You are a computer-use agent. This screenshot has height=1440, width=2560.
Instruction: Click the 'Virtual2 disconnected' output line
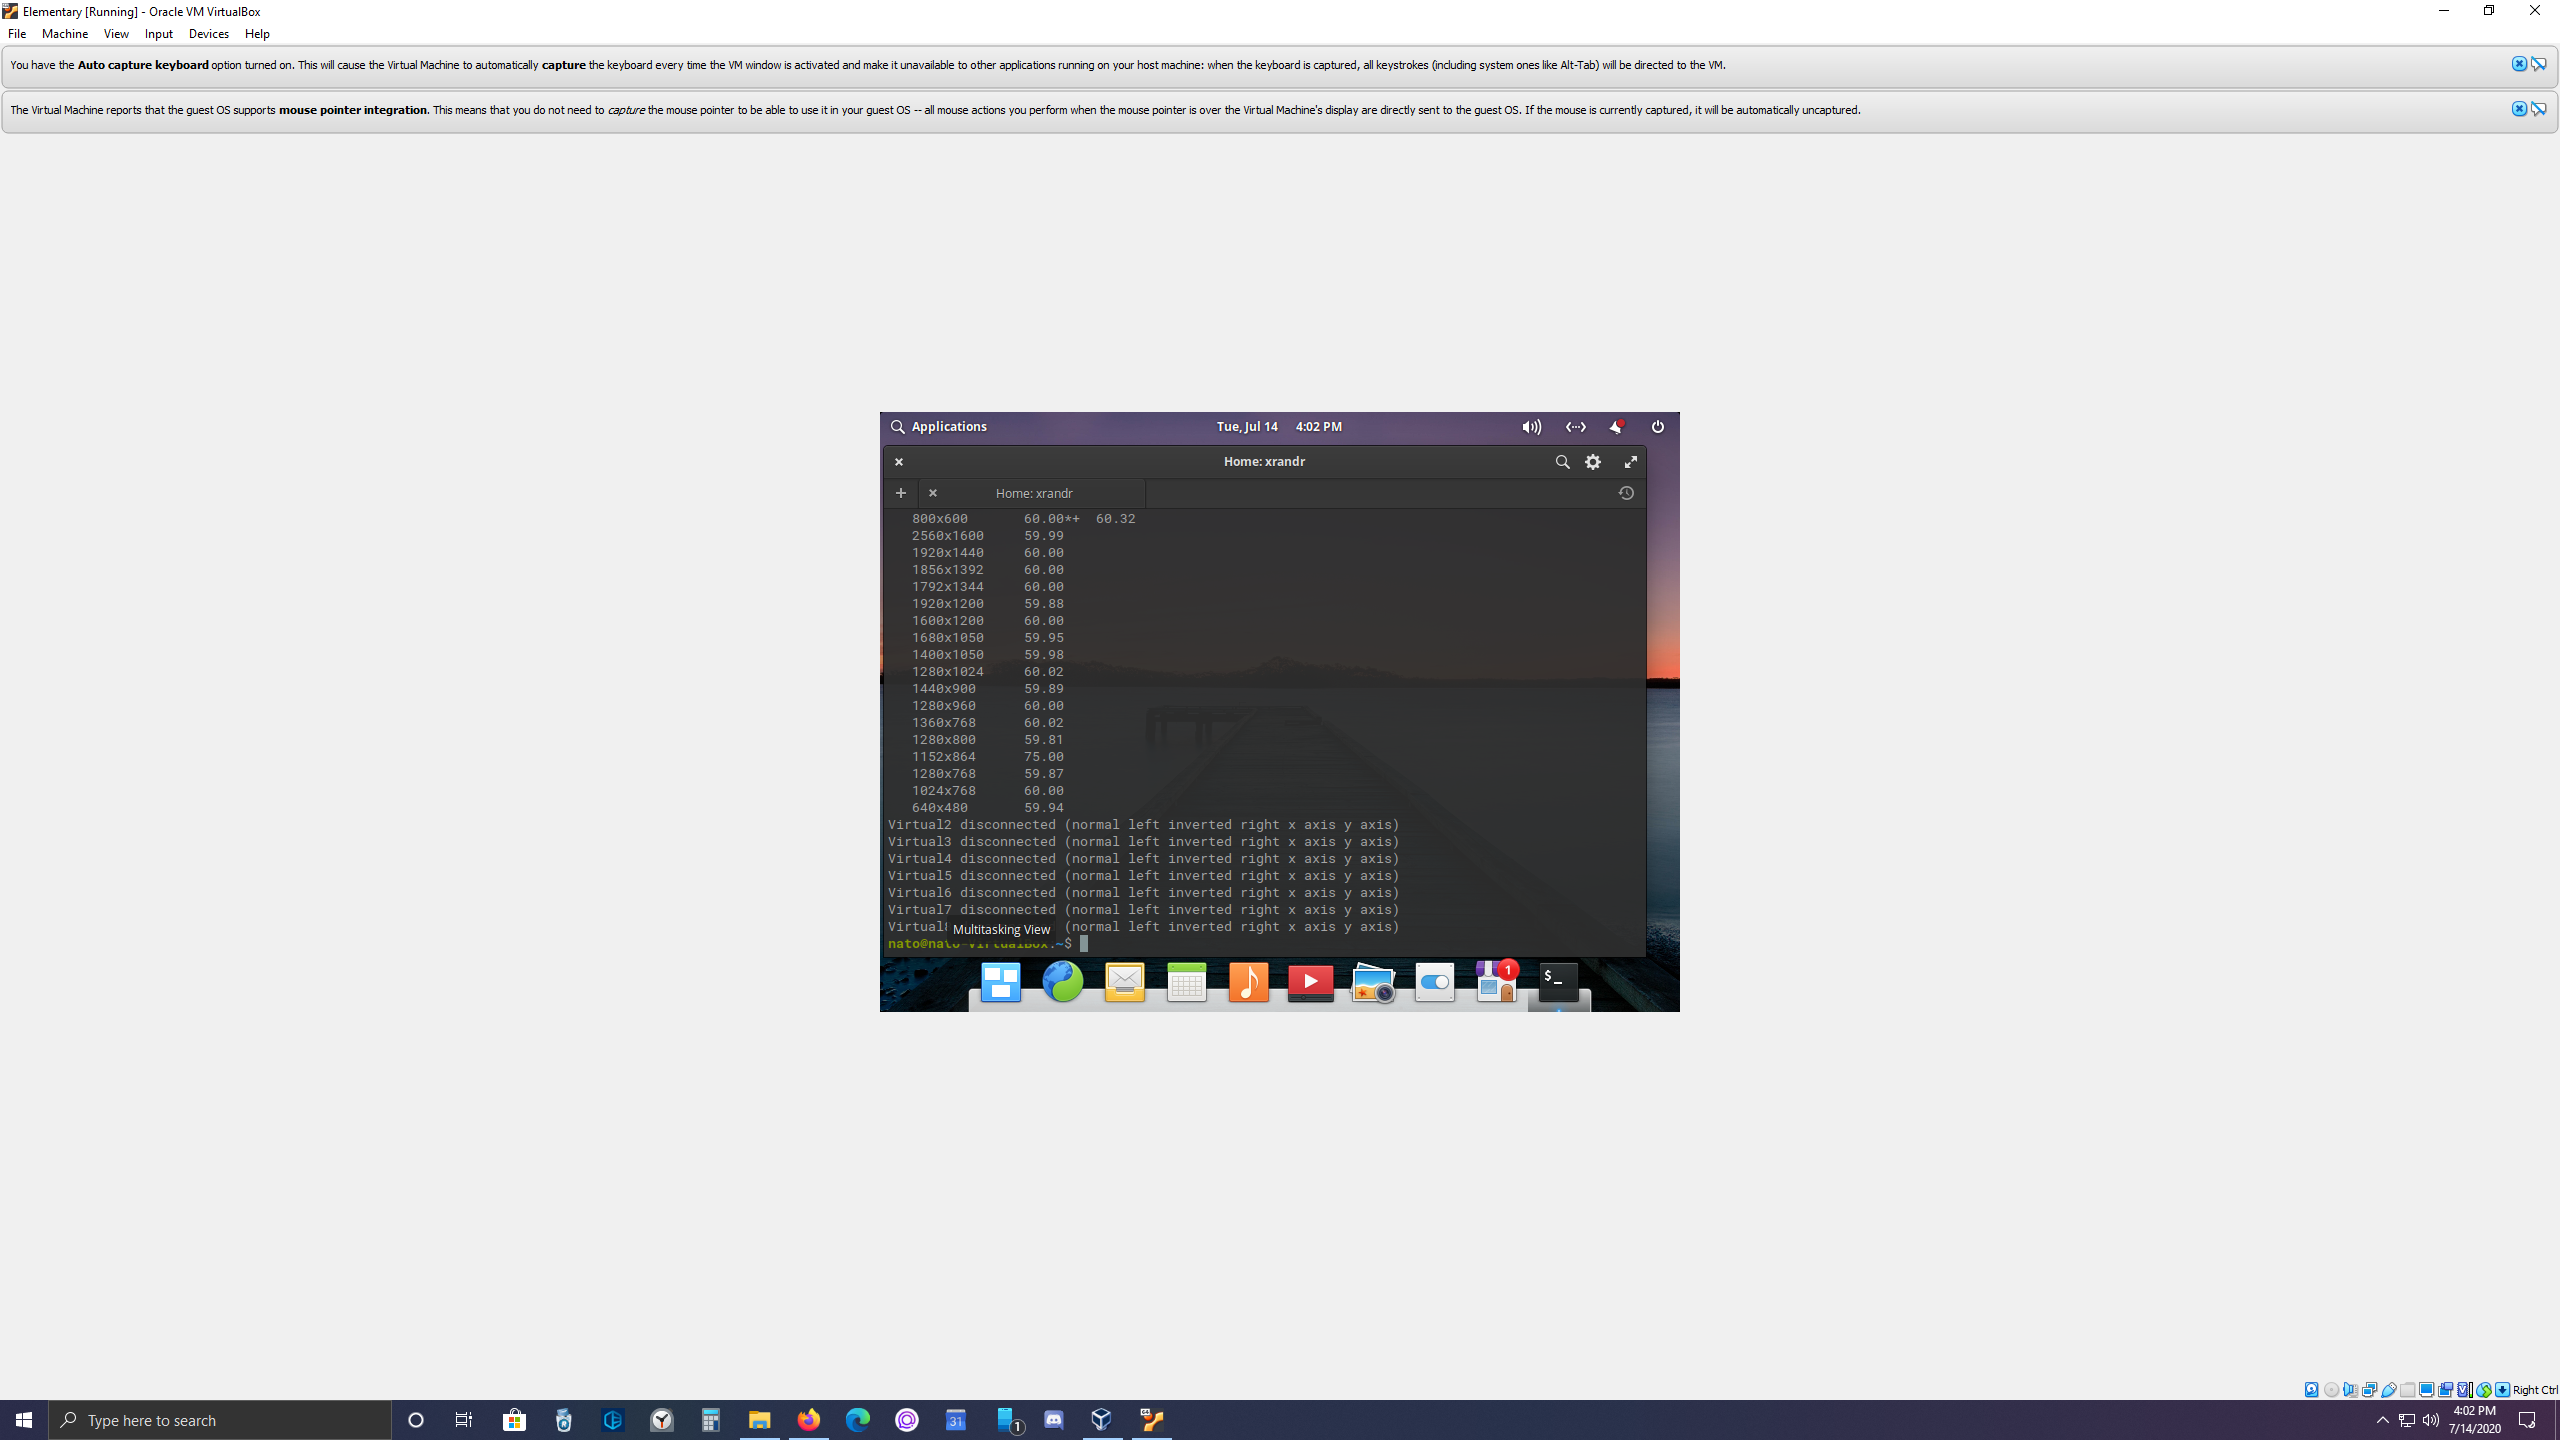[x=1143, y=825]
